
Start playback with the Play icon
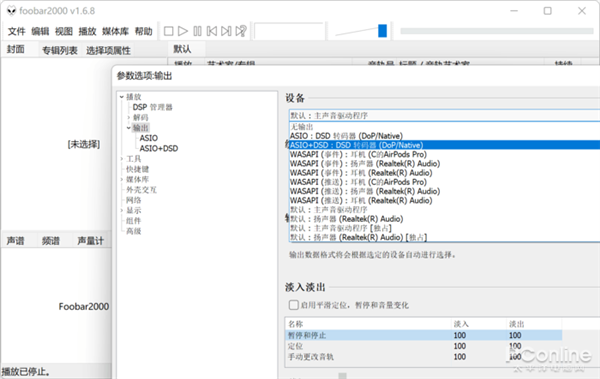click(x=183, y=31)
